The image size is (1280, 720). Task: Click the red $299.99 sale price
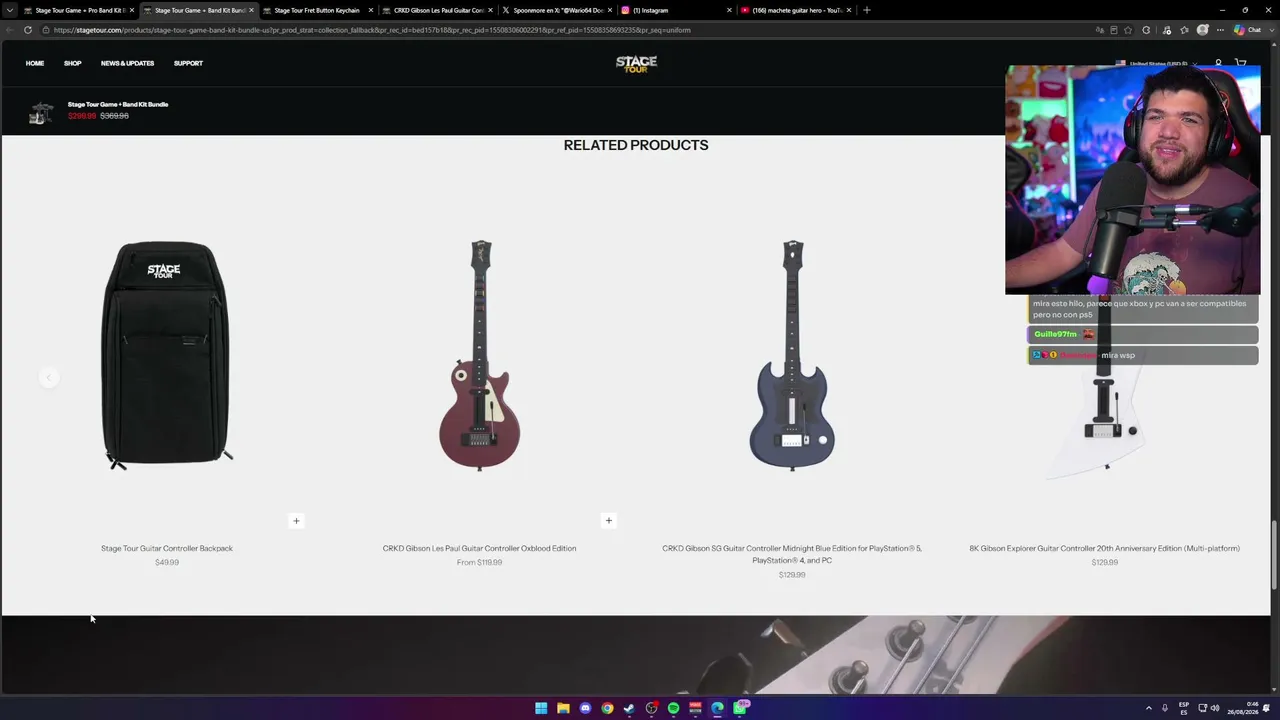(82, 116)
